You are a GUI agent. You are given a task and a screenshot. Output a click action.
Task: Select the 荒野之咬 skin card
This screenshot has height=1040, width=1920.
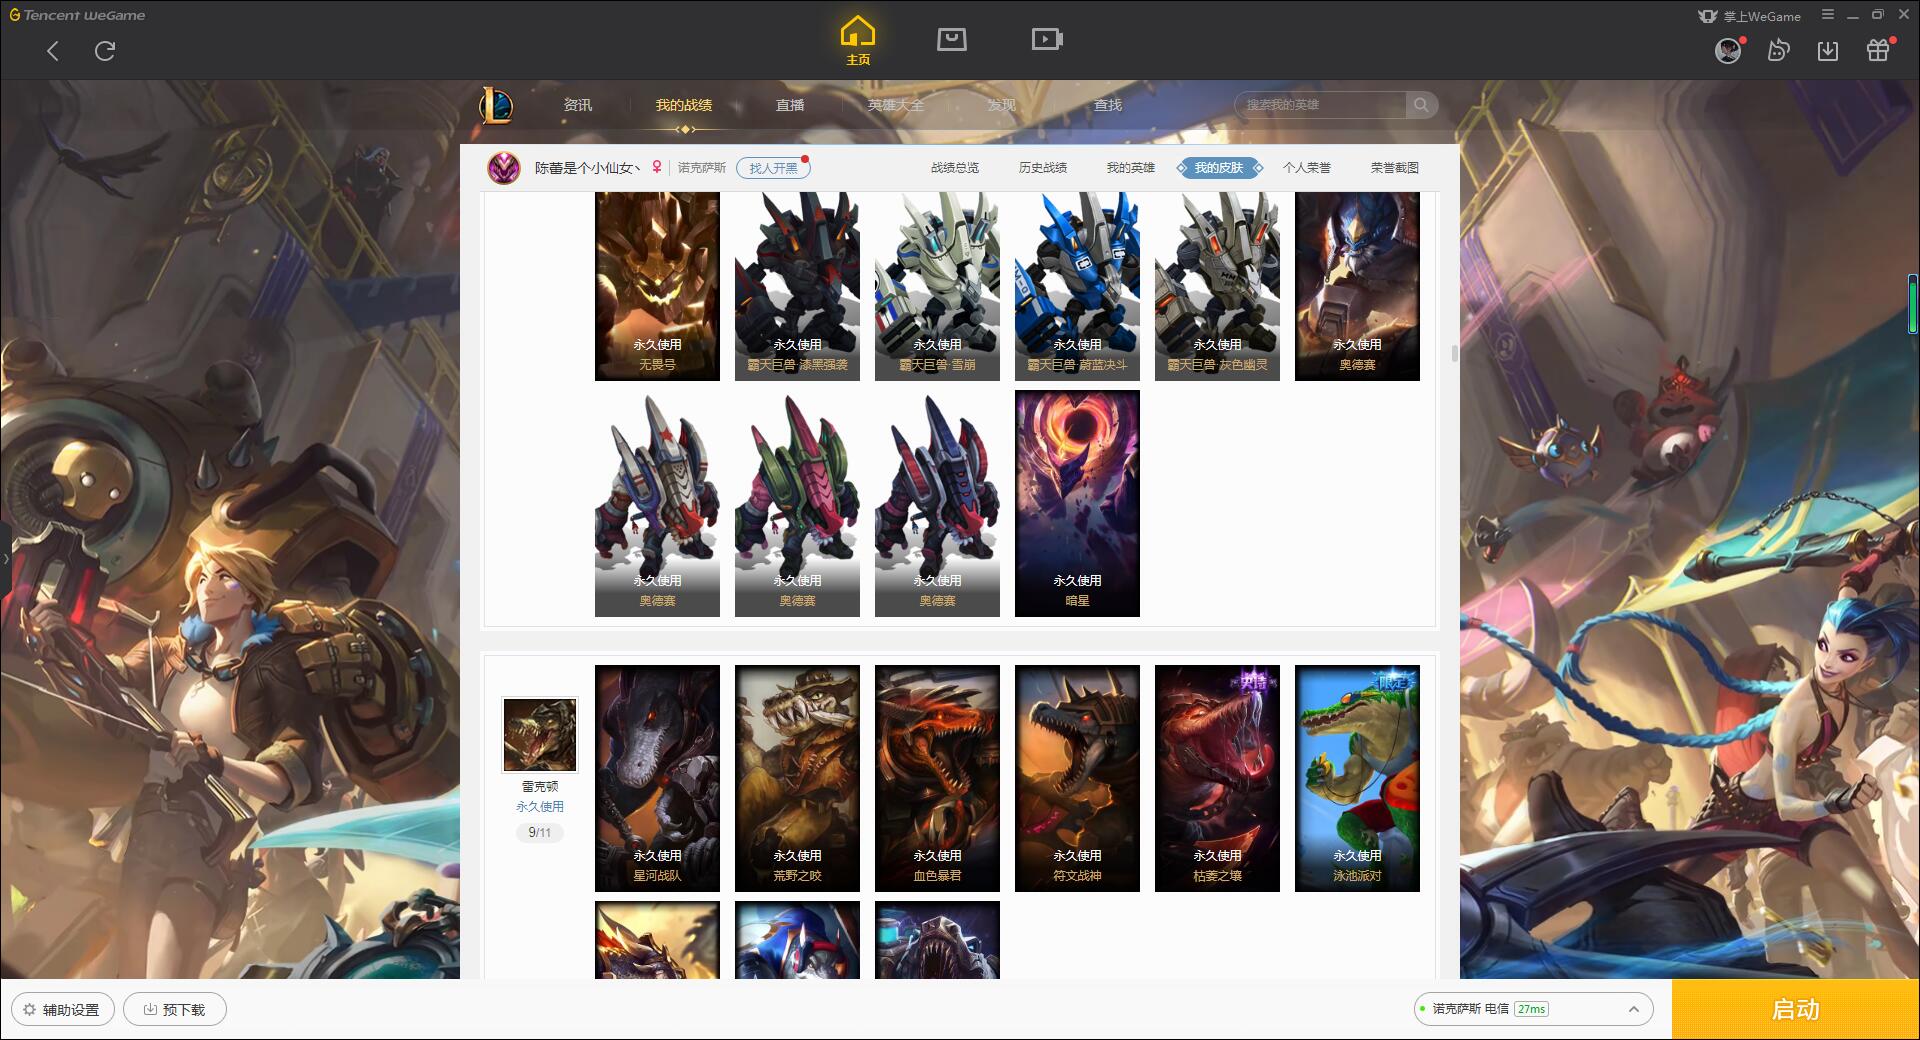[797, 778]
